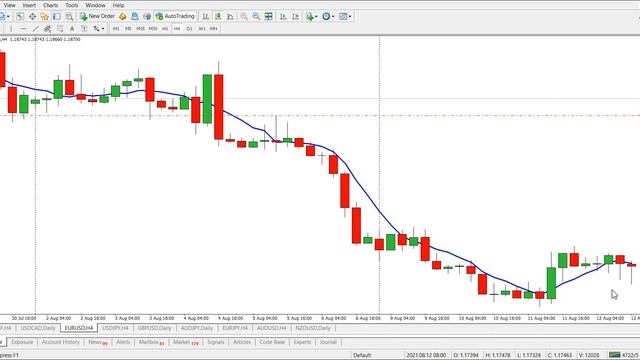Open the View menu
The height and width of the screenshot is (360, 640).
tap(9, 5)
